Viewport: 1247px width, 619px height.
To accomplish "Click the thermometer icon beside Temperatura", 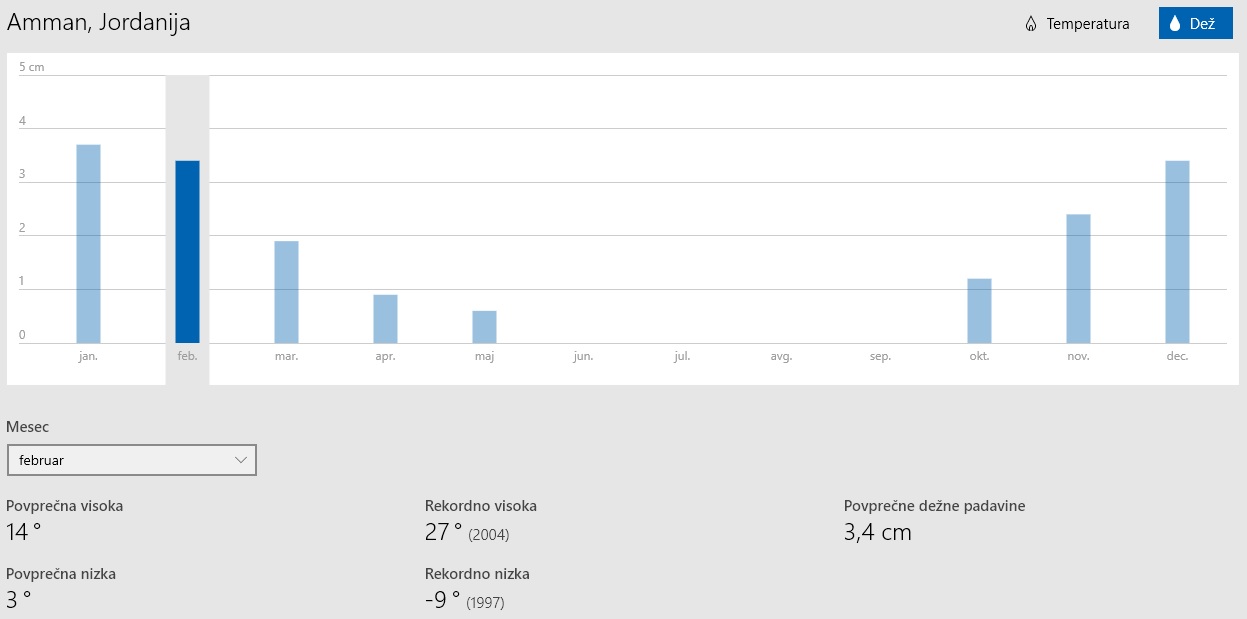I will pyautogui.click(x=1031, y=24).
